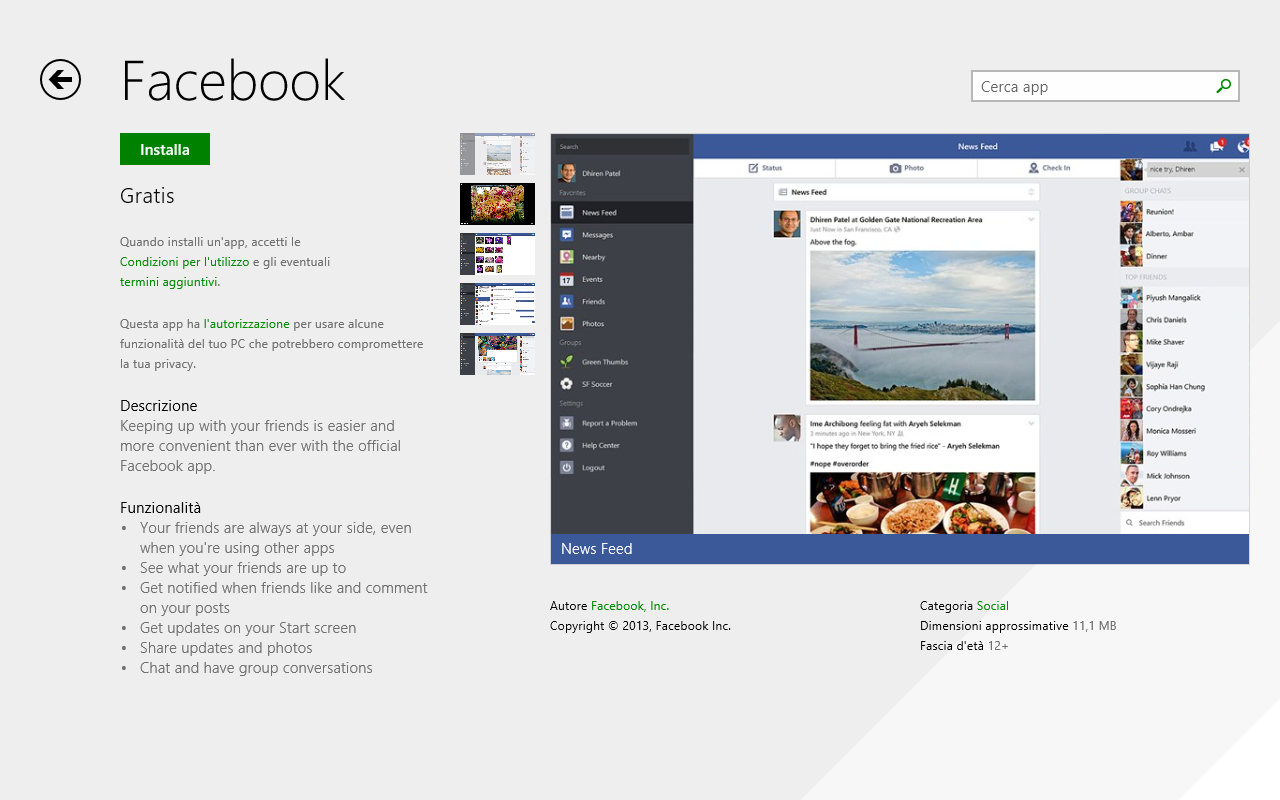Click the Descrizione heading
Screen dimensions: 1280x800
click(x=159, y=405)
